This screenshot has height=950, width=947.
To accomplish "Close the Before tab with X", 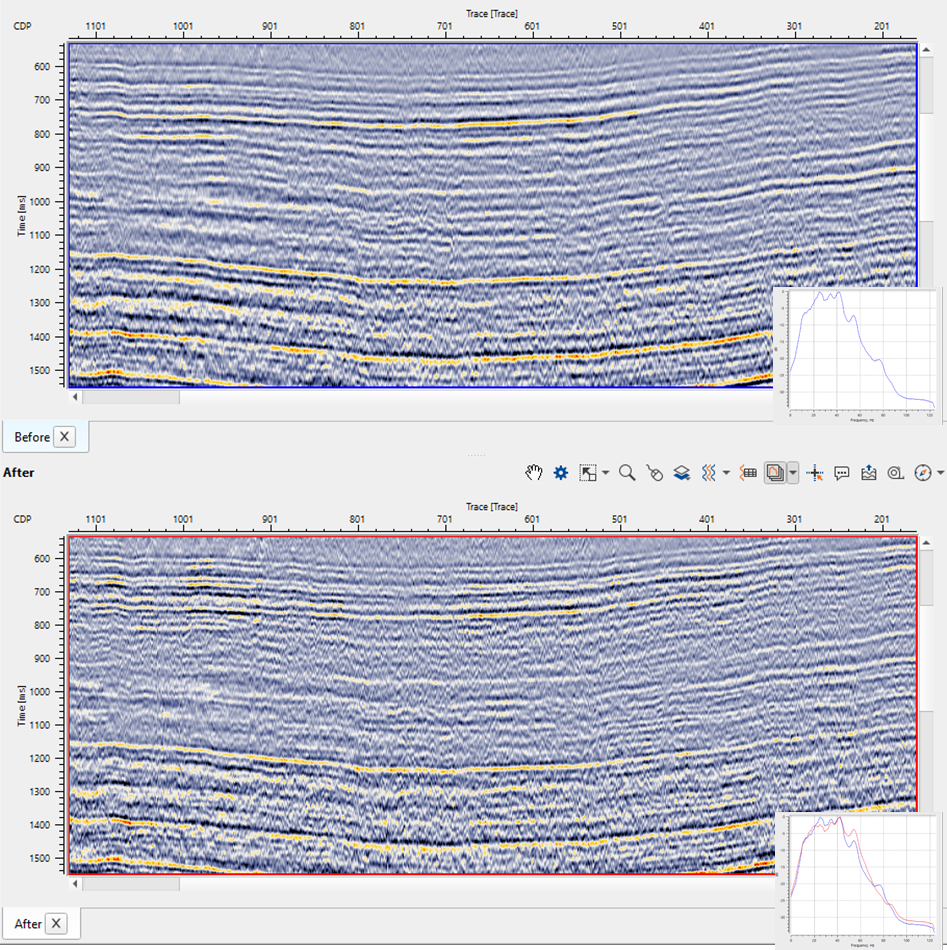I will [64, 437].
